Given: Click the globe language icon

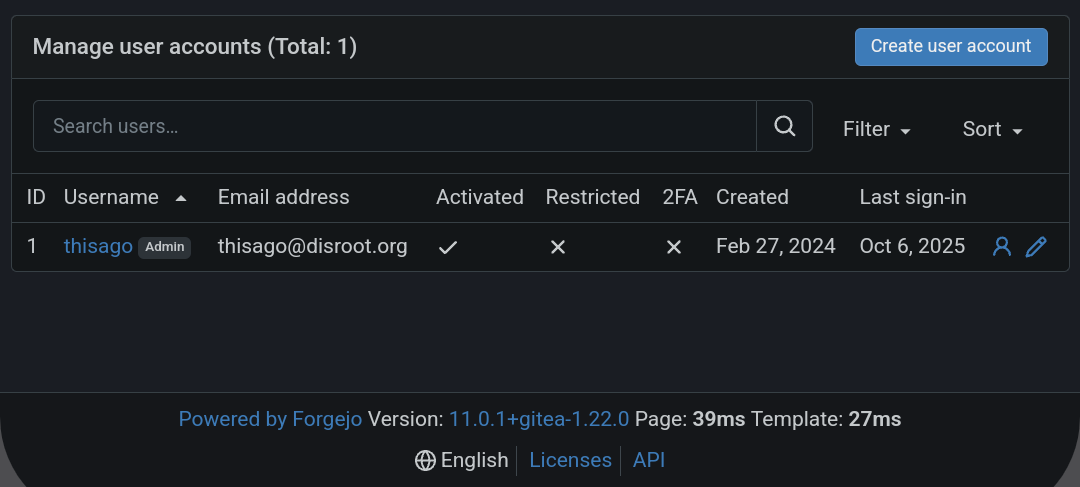Looking at the screenshot, I should tap(425, 460).
